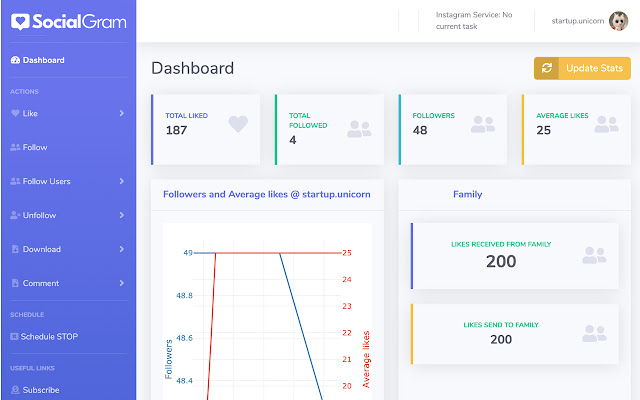The height and width of the screenshot is (400, 640).
Task: Click the people icon in Followers card
Action: click(482, 124)
